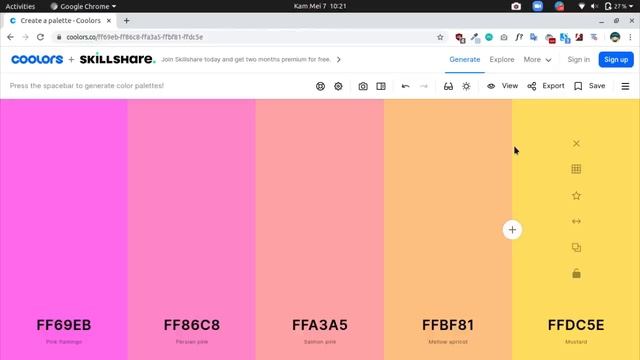
Task: Open the secondary info column icon
Action: [x=381, y=86]
